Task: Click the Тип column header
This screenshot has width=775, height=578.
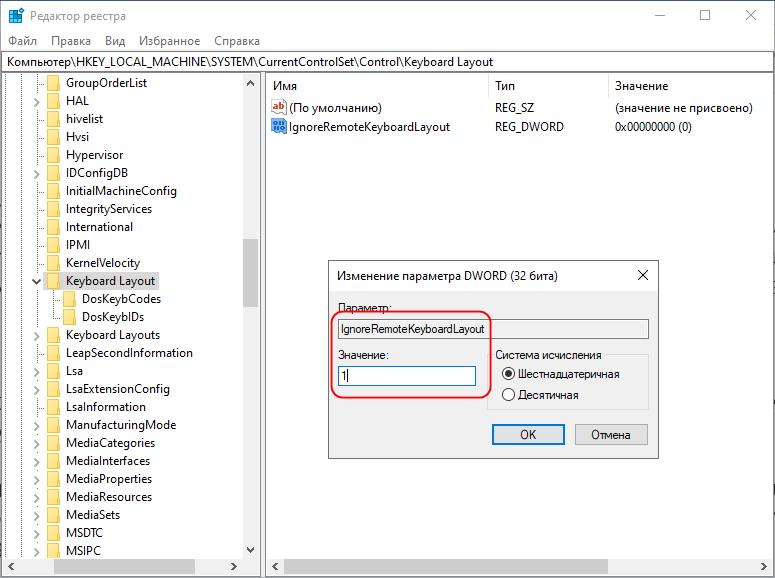Action: (548, 86)
